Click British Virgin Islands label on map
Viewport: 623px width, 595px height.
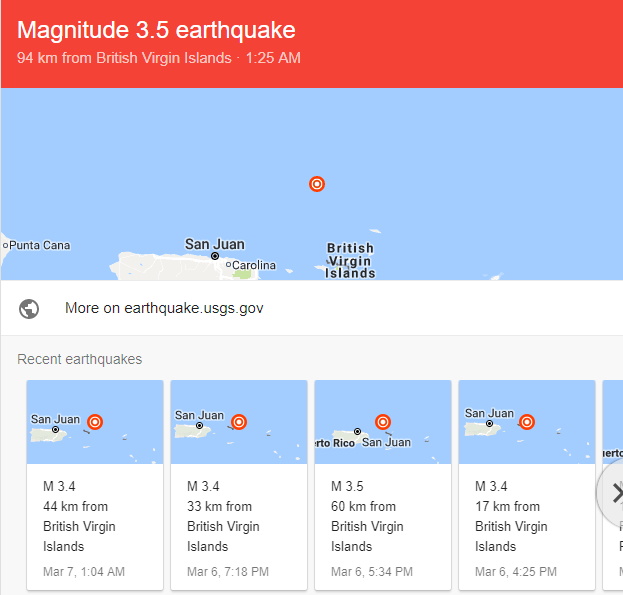click(350, 261)
